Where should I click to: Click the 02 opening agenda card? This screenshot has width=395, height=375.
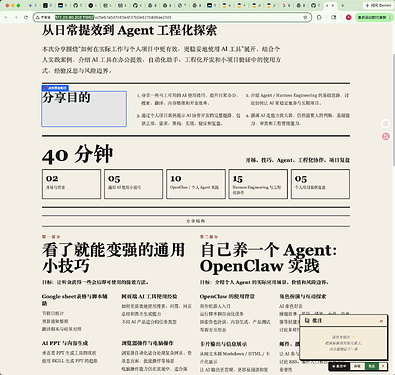click(71, 184)
